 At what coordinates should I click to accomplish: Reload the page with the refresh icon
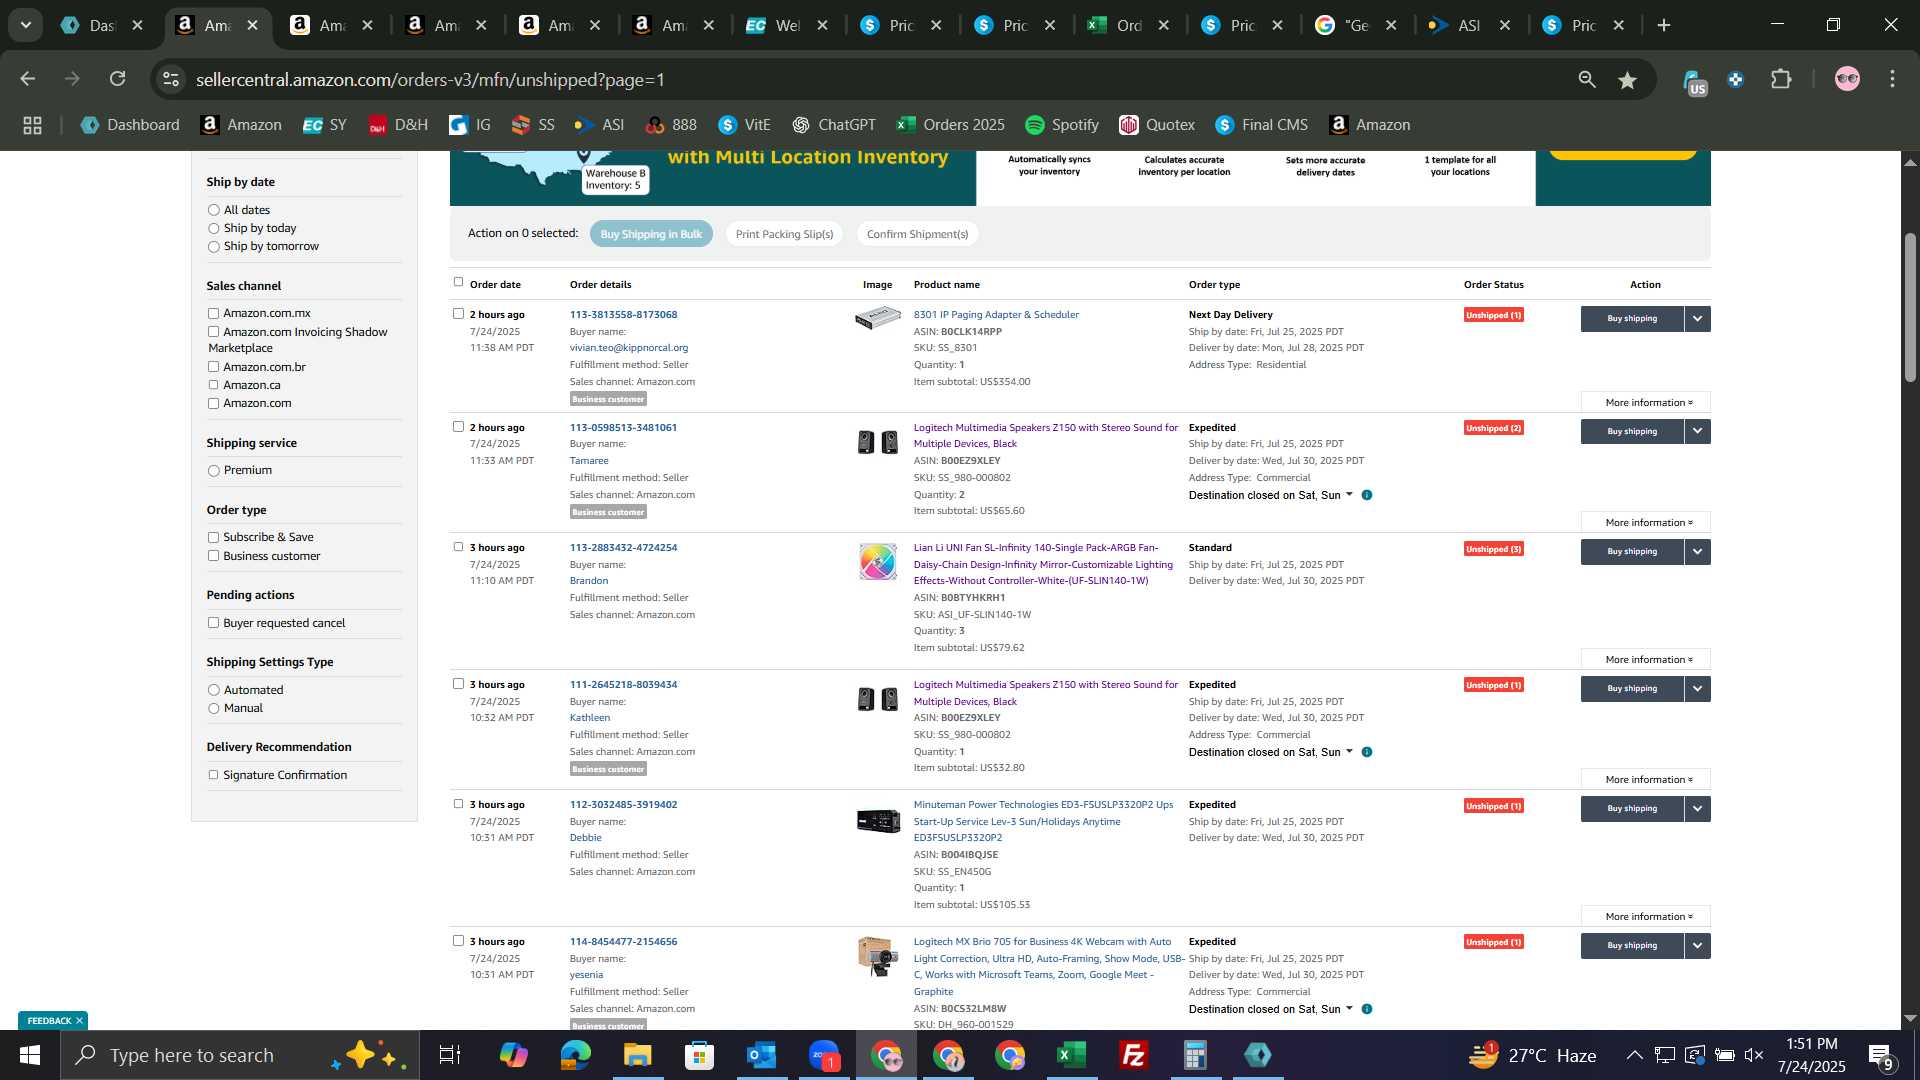point(118,79)
